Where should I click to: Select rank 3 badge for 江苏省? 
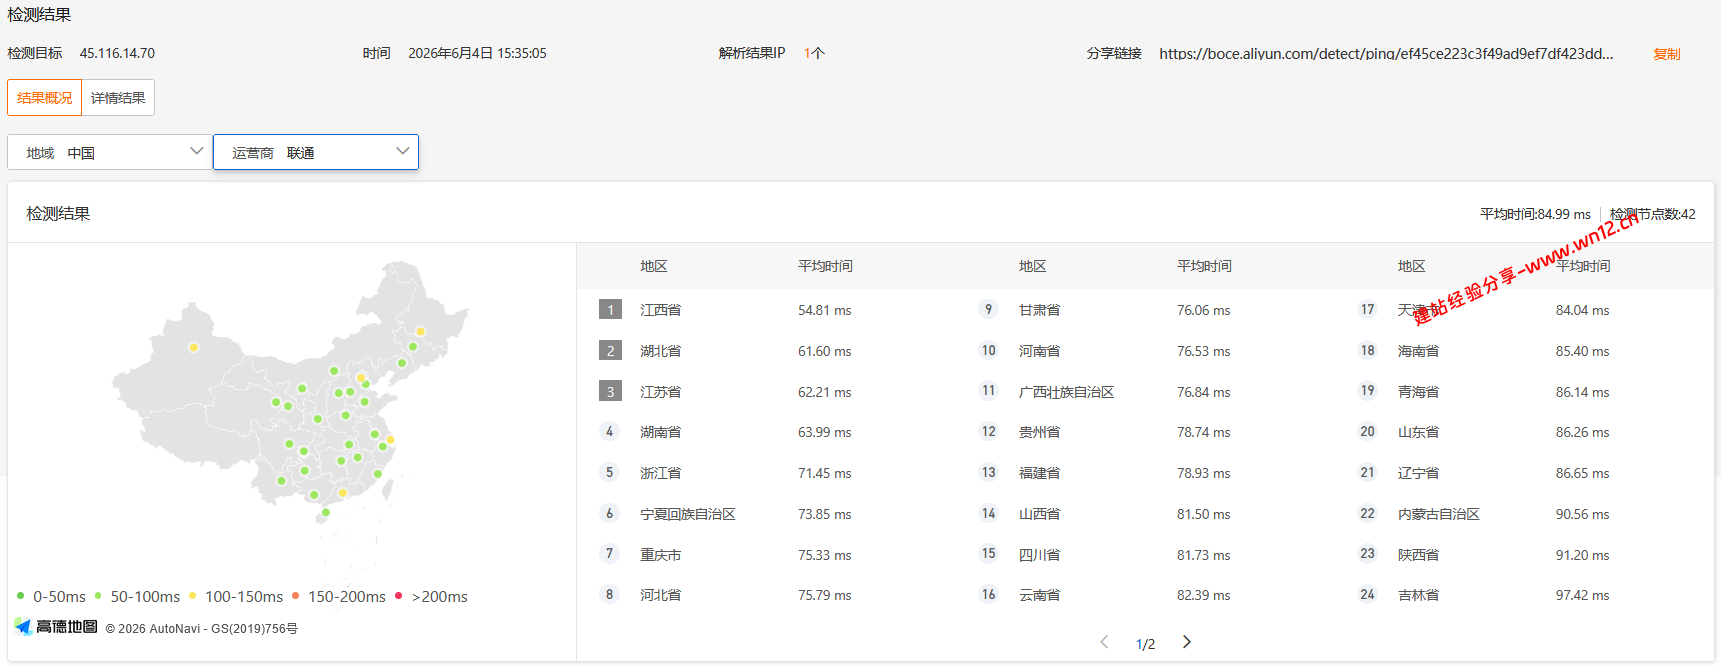point(610,392)
